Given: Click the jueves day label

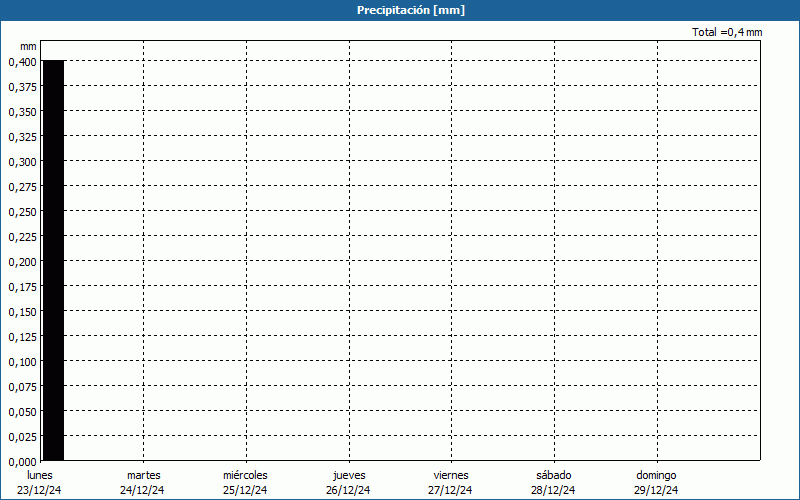Looking at the screenshot, I should [349, 476].
